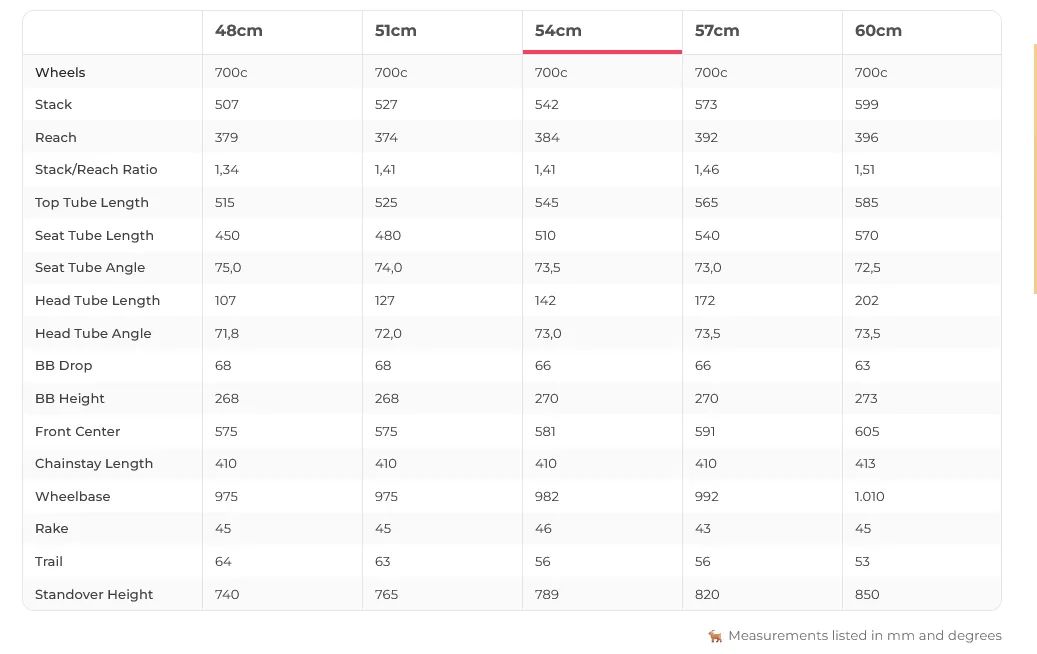Select the Seat Tube Angle row label

click(90, 268)
